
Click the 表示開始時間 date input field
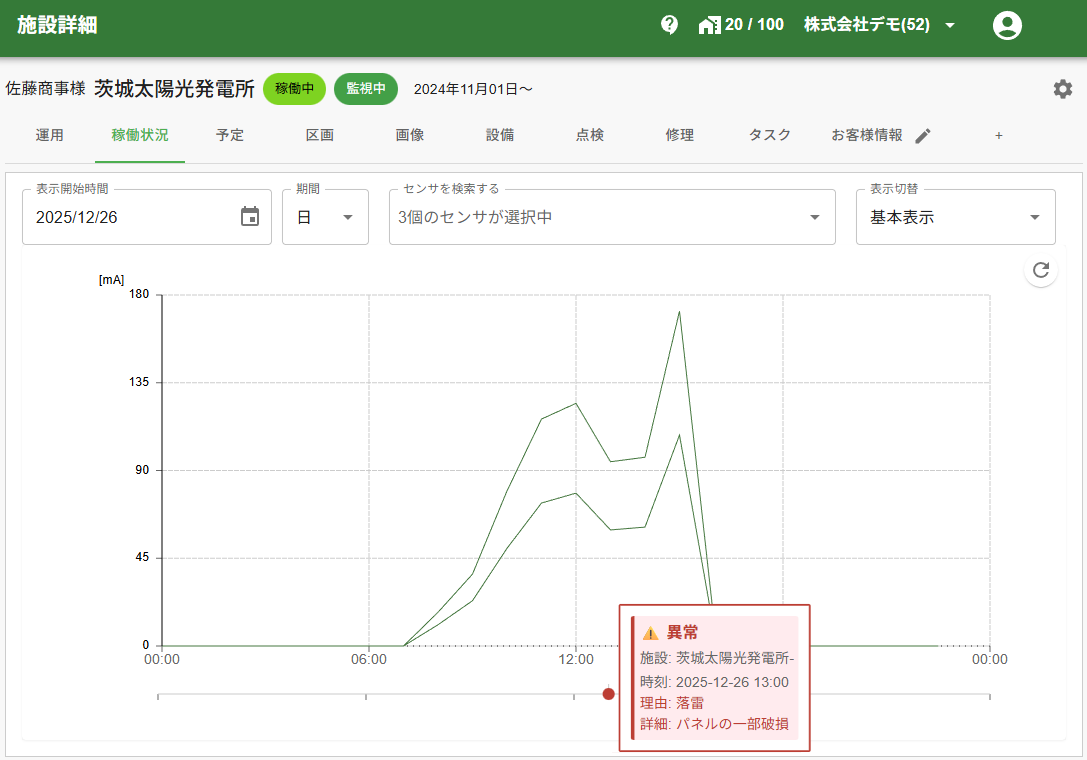pos(130,217)
